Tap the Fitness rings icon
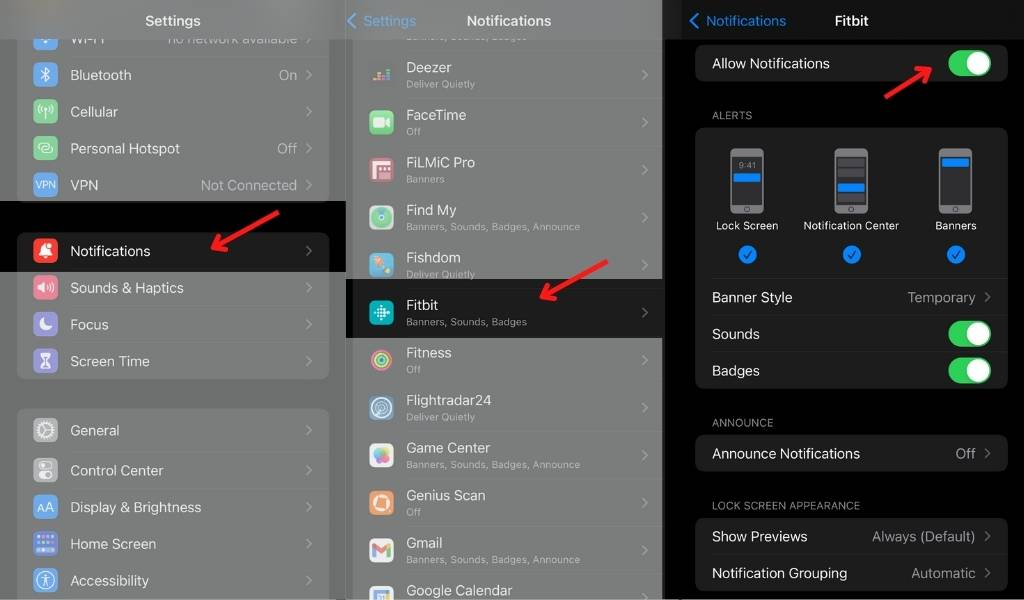The height and width of the screenshot is (600, 1024). point(381,360)
